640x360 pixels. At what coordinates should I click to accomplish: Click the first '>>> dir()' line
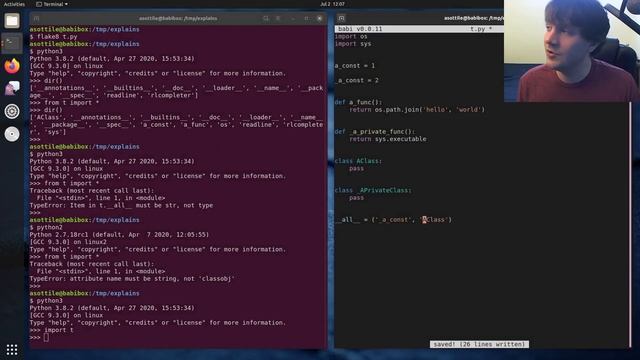pos(46,80)
